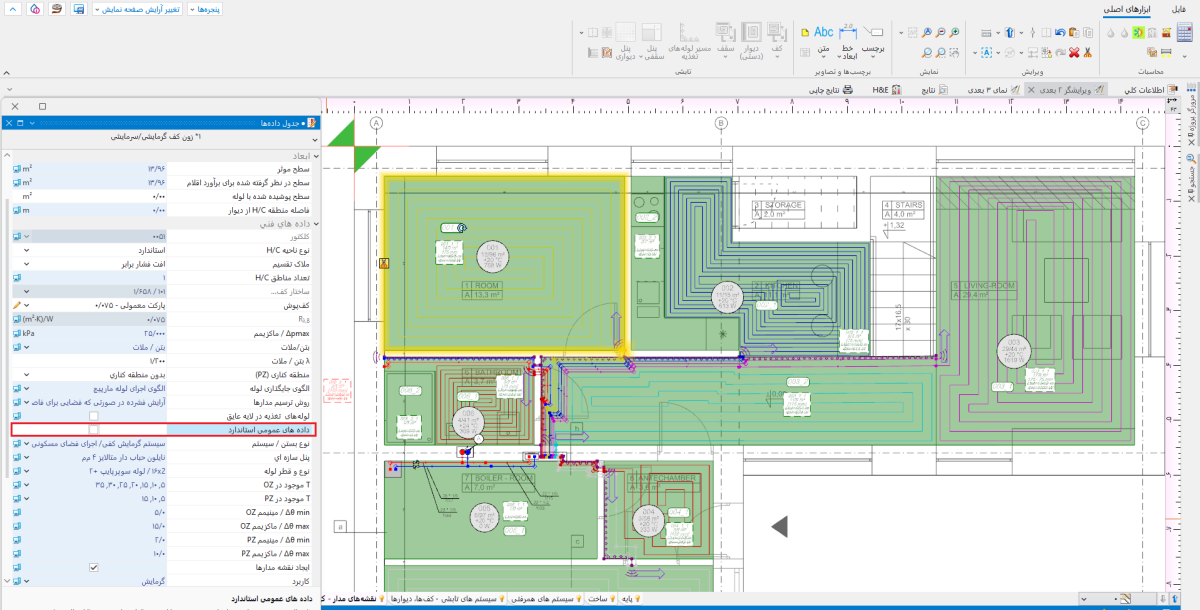Open the ملاک تقسیم dropdown
The width and height of the screenshot is (1200, 610).
[27, 263]
